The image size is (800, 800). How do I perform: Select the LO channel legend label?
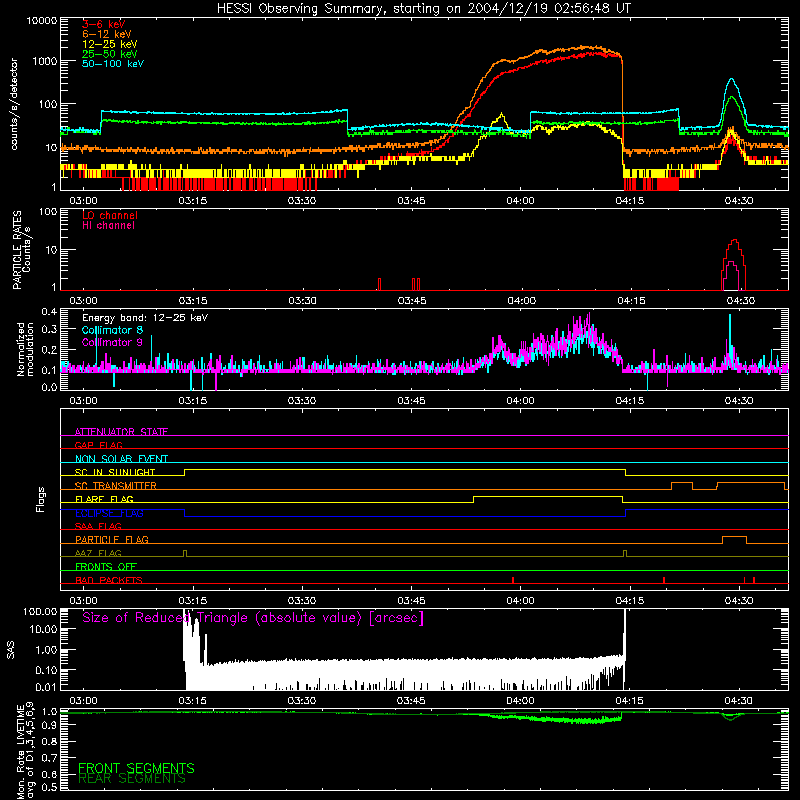click(x=110, y=215)
